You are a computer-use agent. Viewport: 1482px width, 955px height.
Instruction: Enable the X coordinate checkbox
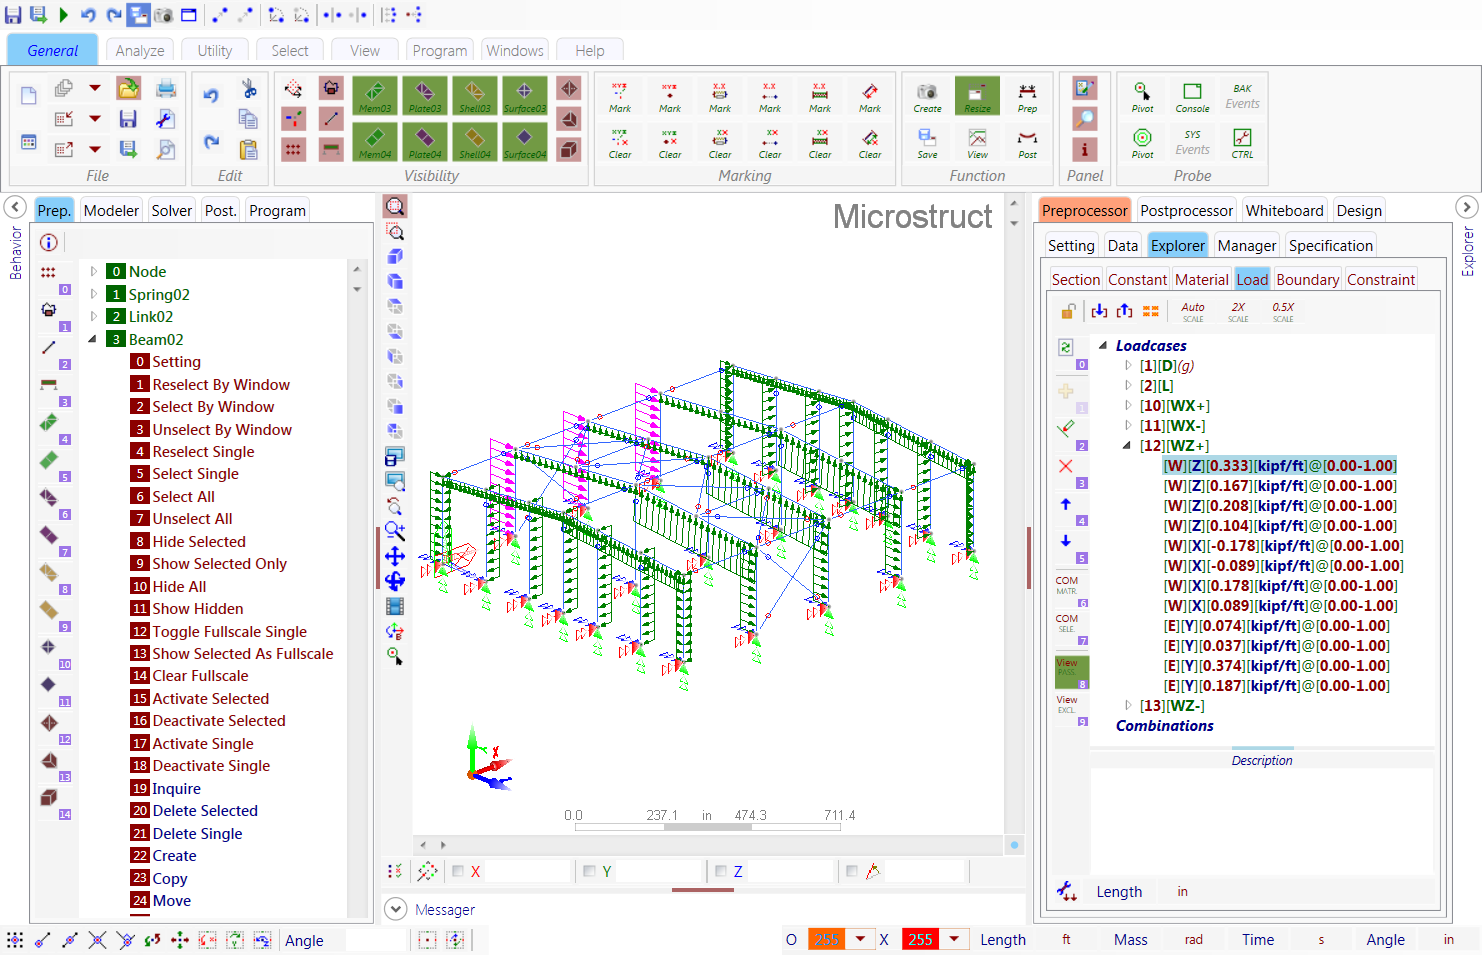point(458,871)
